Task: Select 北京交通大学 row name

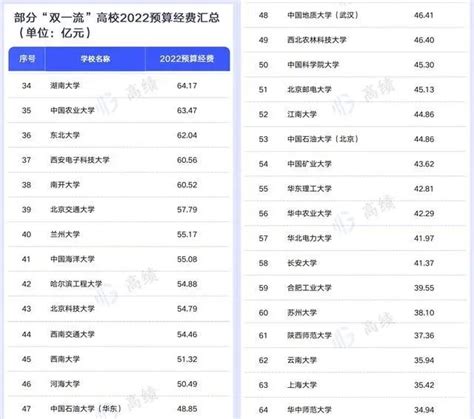Action: (72, 210)
